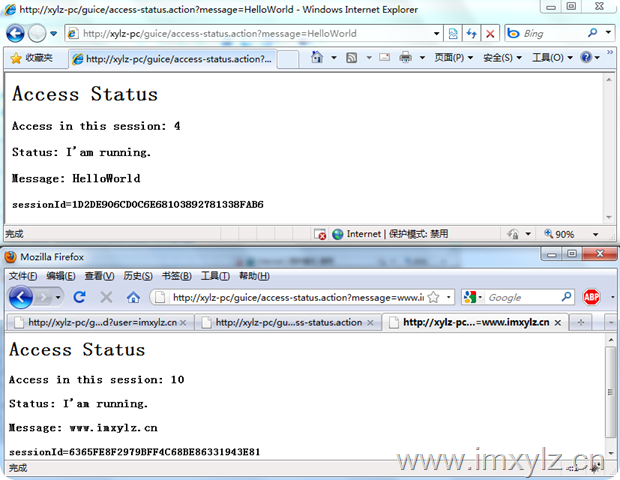Click the IE print icon
The image size is (620, 480).
406,58
